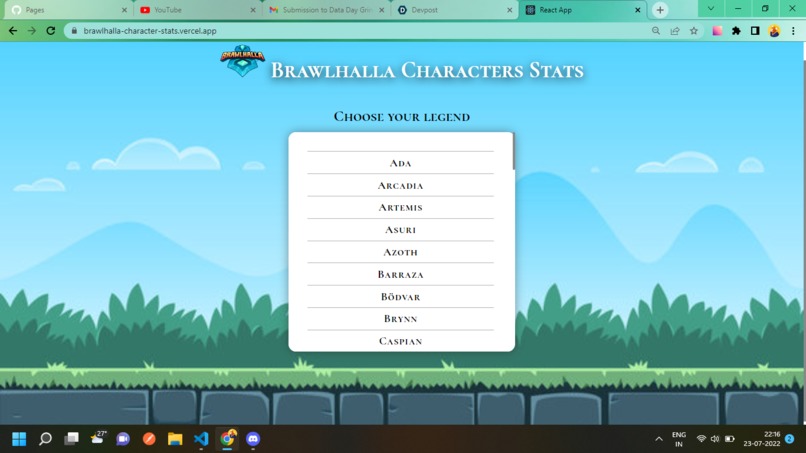Focus the address bar URL
The width and height of the screenshot is (806, 453).
coord(150,31)
